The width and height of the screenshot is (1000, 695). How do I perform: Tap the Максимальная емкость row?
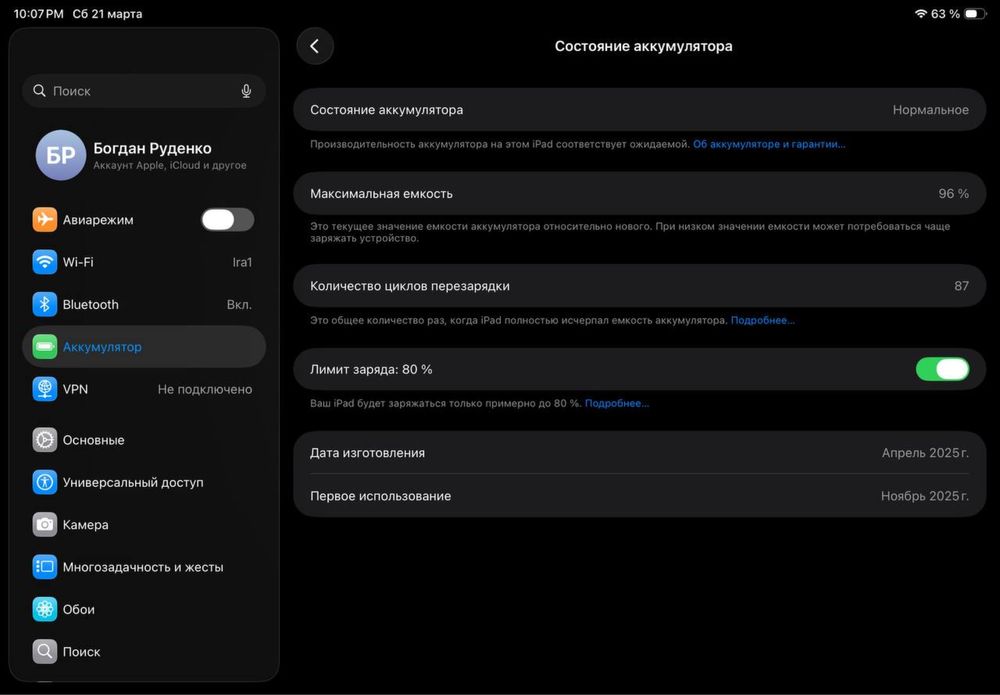tap(640, 193)
